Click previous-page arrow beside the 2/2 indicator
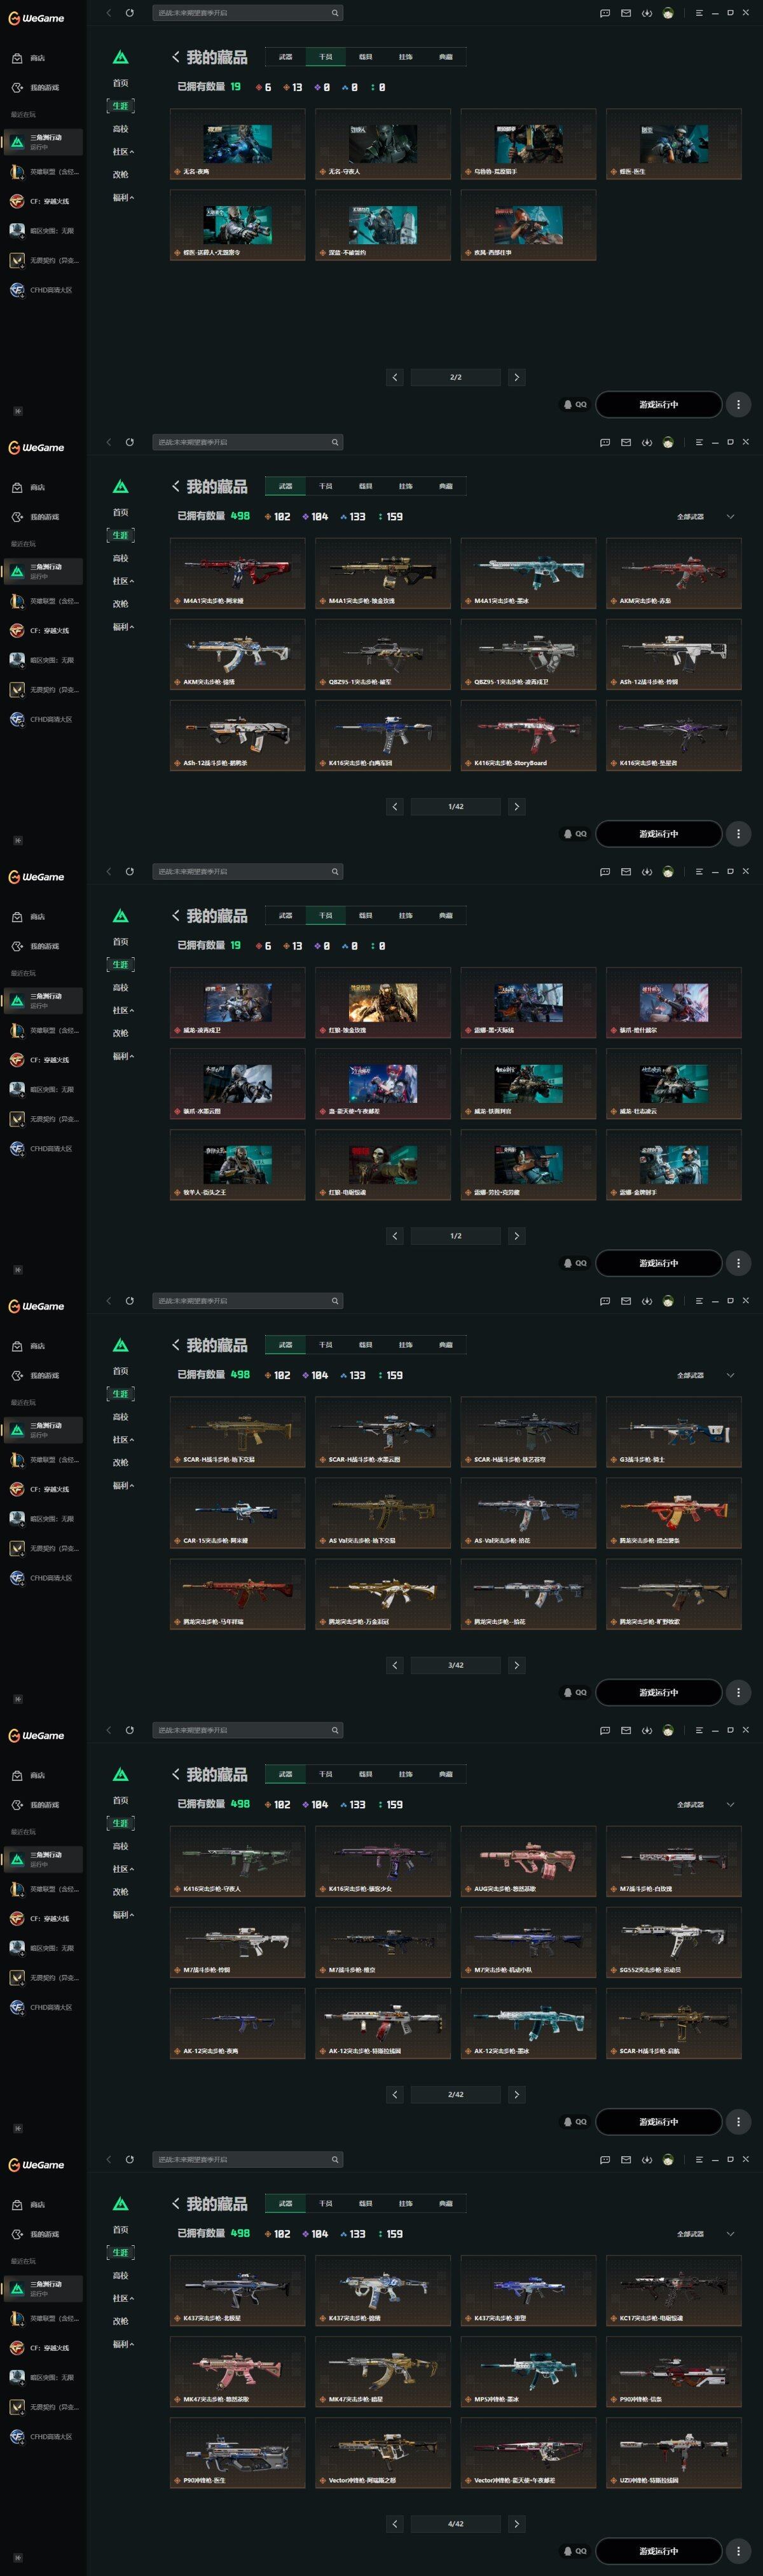763x2576 pixels. point(395,377)
